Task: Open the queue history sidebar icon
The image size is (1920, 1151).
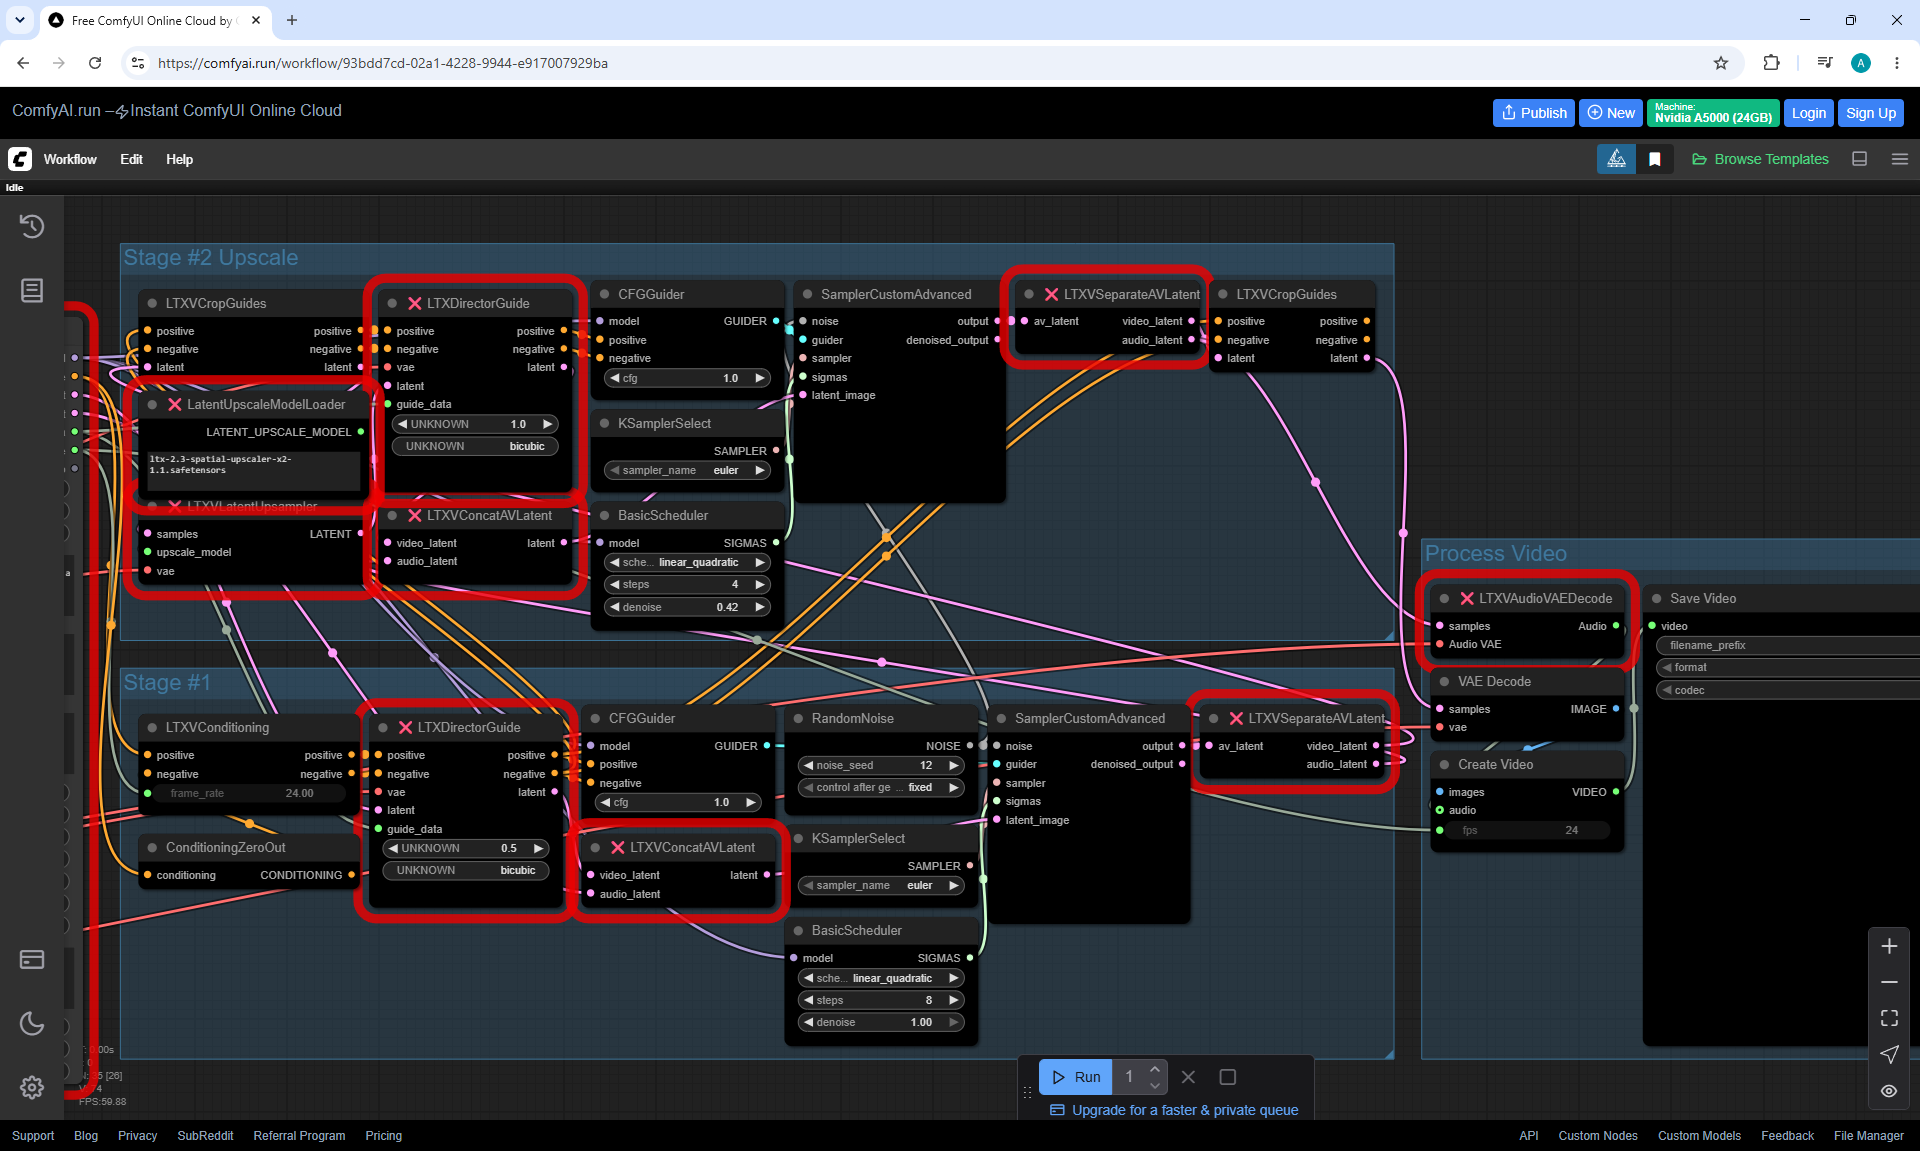Action: [32, 226]
